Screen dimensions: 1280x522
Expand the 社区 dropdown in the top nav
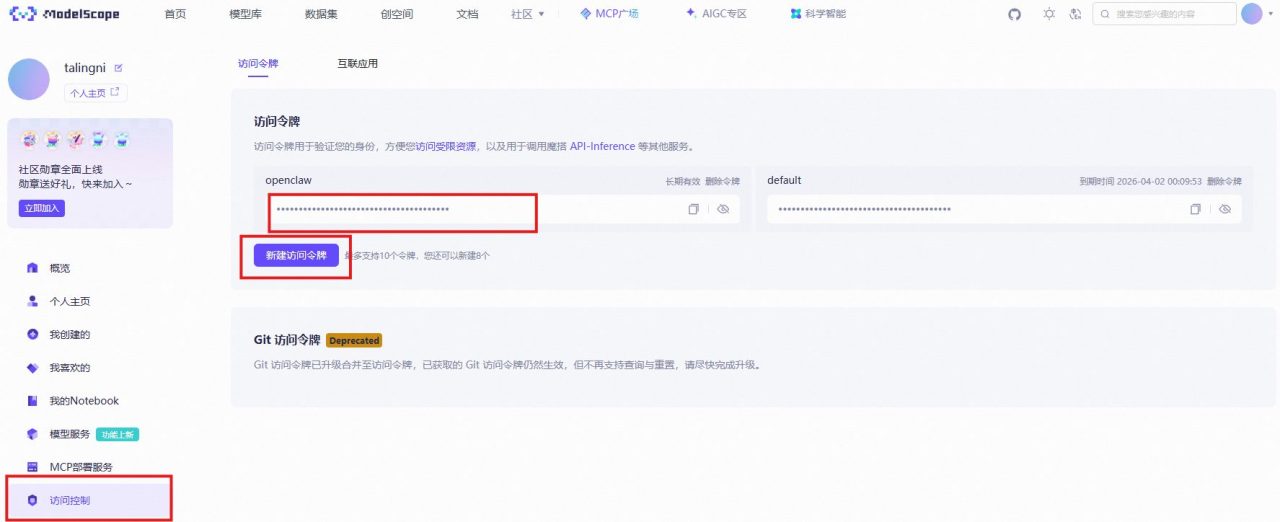(527, 15)
